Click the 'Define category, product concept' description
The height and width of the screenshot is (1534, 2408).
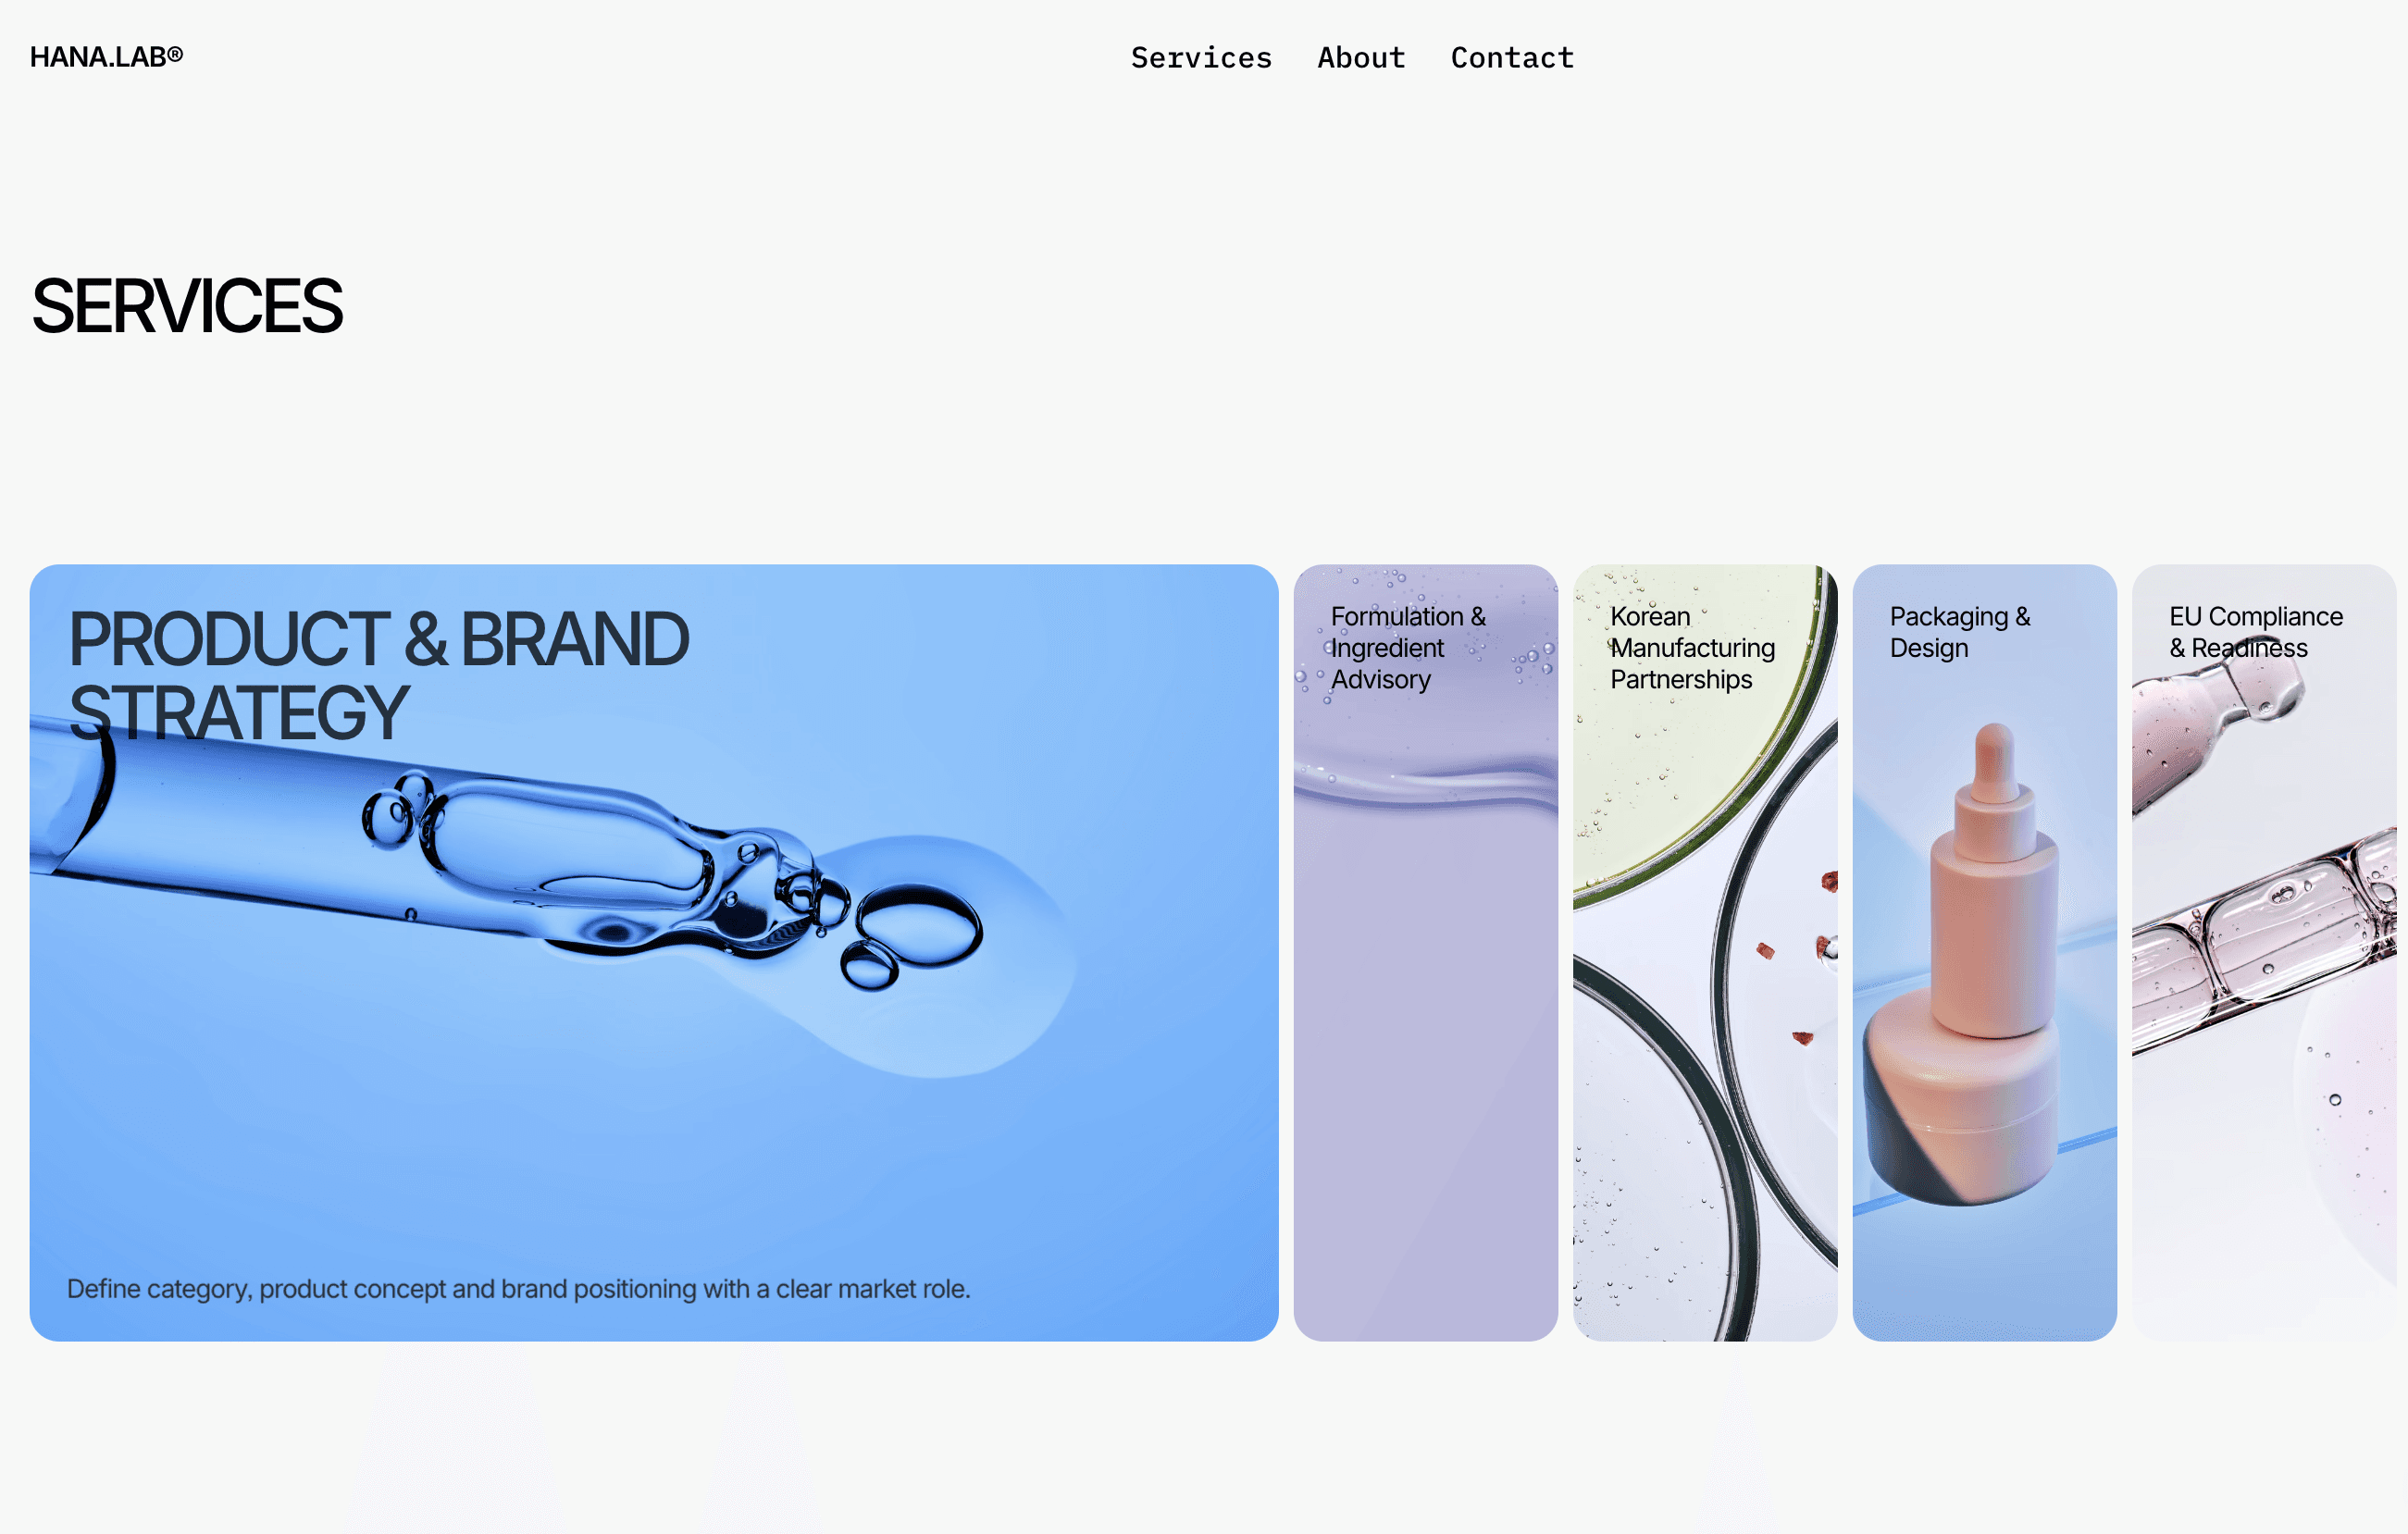coord(518,1289)
